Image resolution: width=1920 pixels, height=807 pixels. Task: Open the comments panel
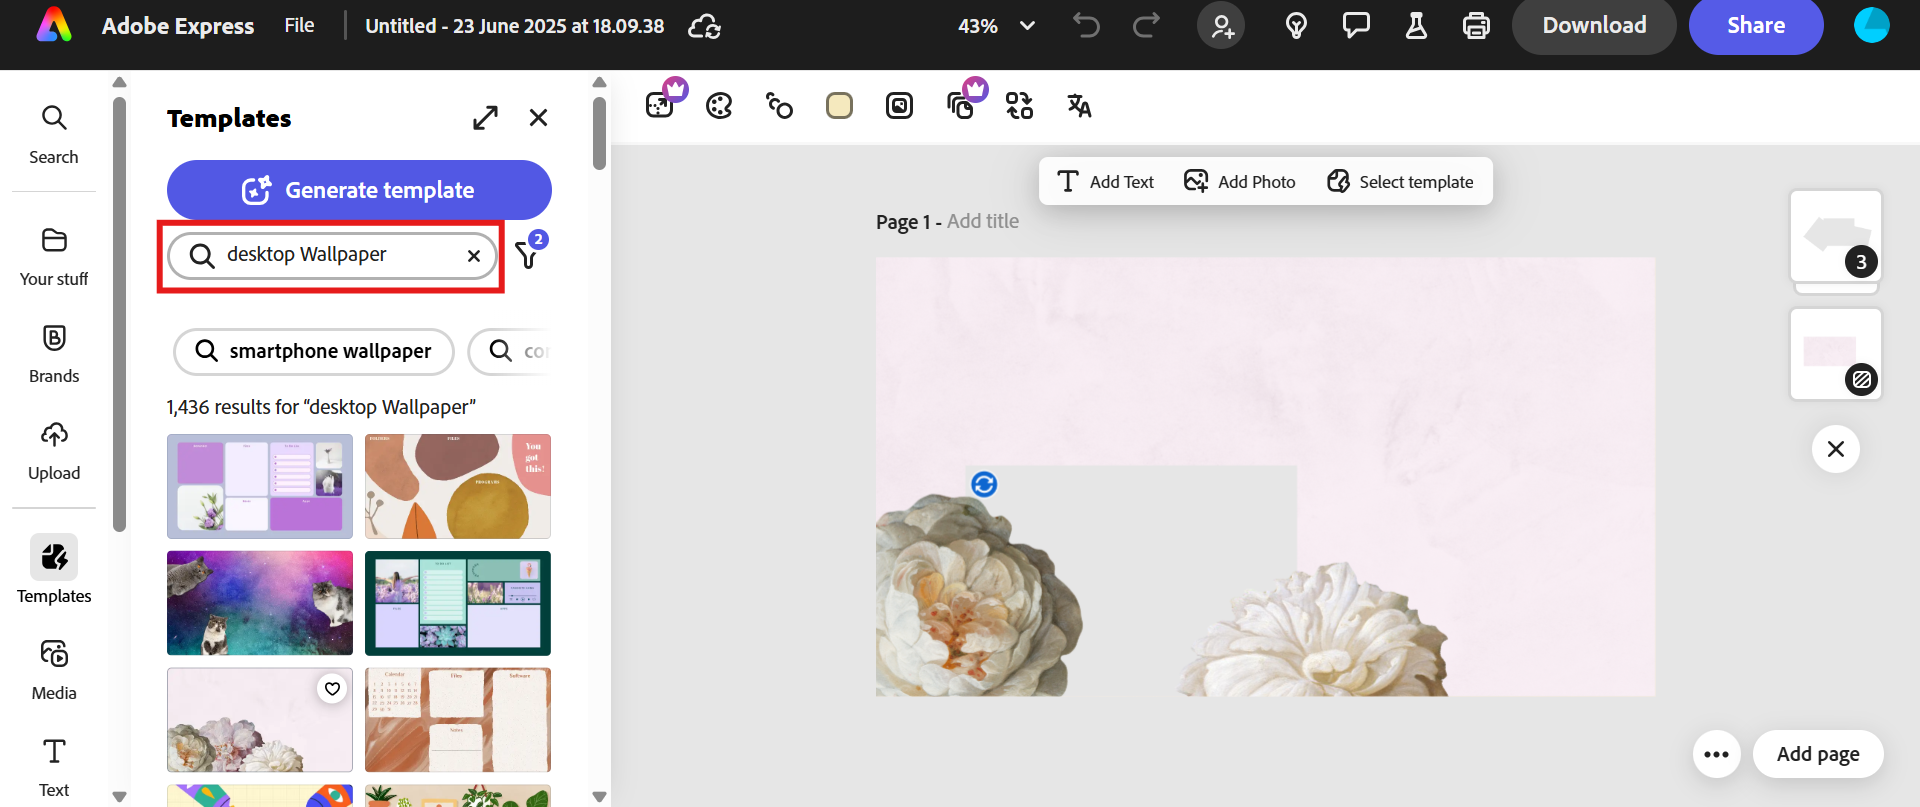(x=1356, y=26)
